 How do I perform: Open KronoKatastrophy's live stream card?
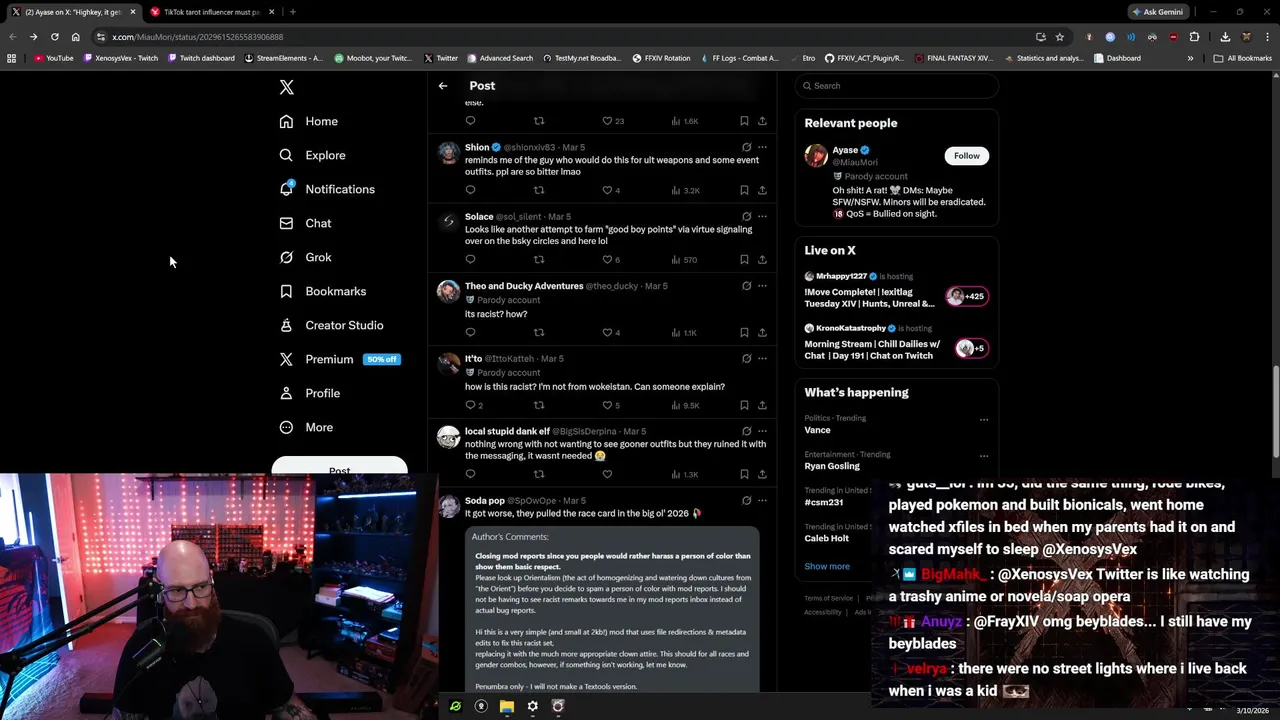point(897,342)
